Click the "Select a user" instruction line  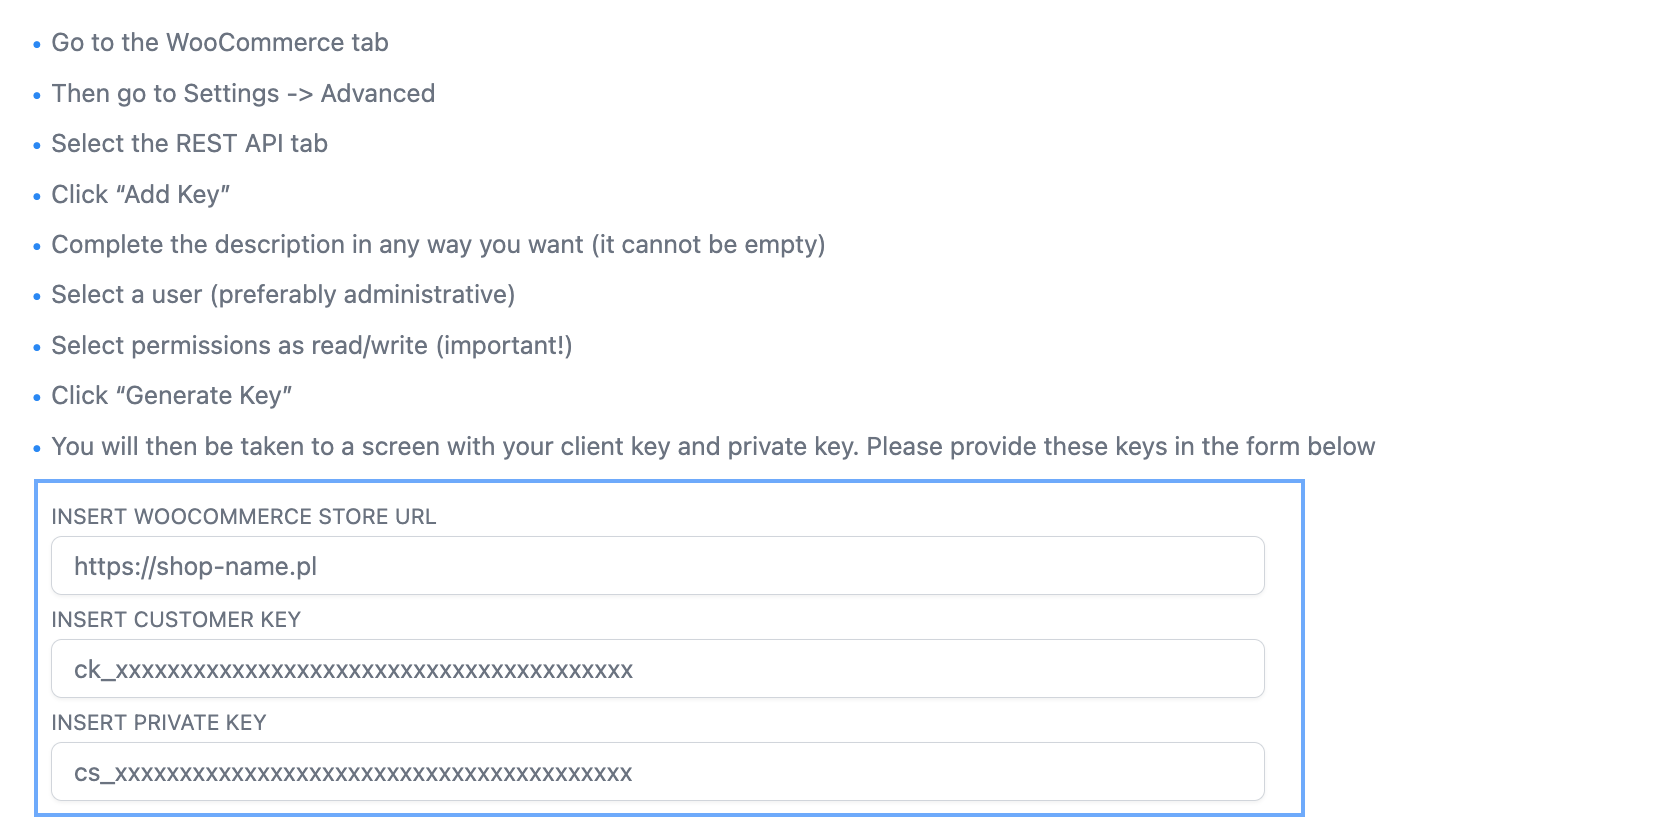(283, 295)
